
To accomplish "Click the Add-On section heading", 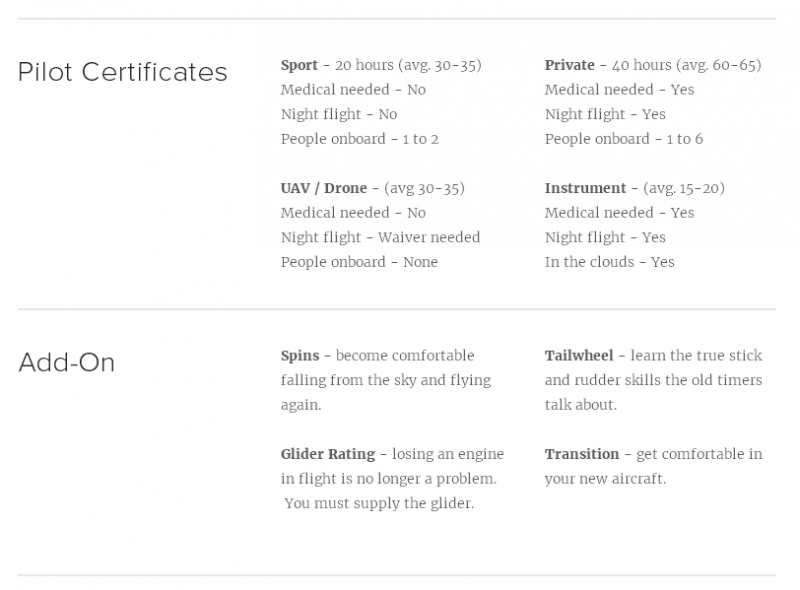I will 66,362.
